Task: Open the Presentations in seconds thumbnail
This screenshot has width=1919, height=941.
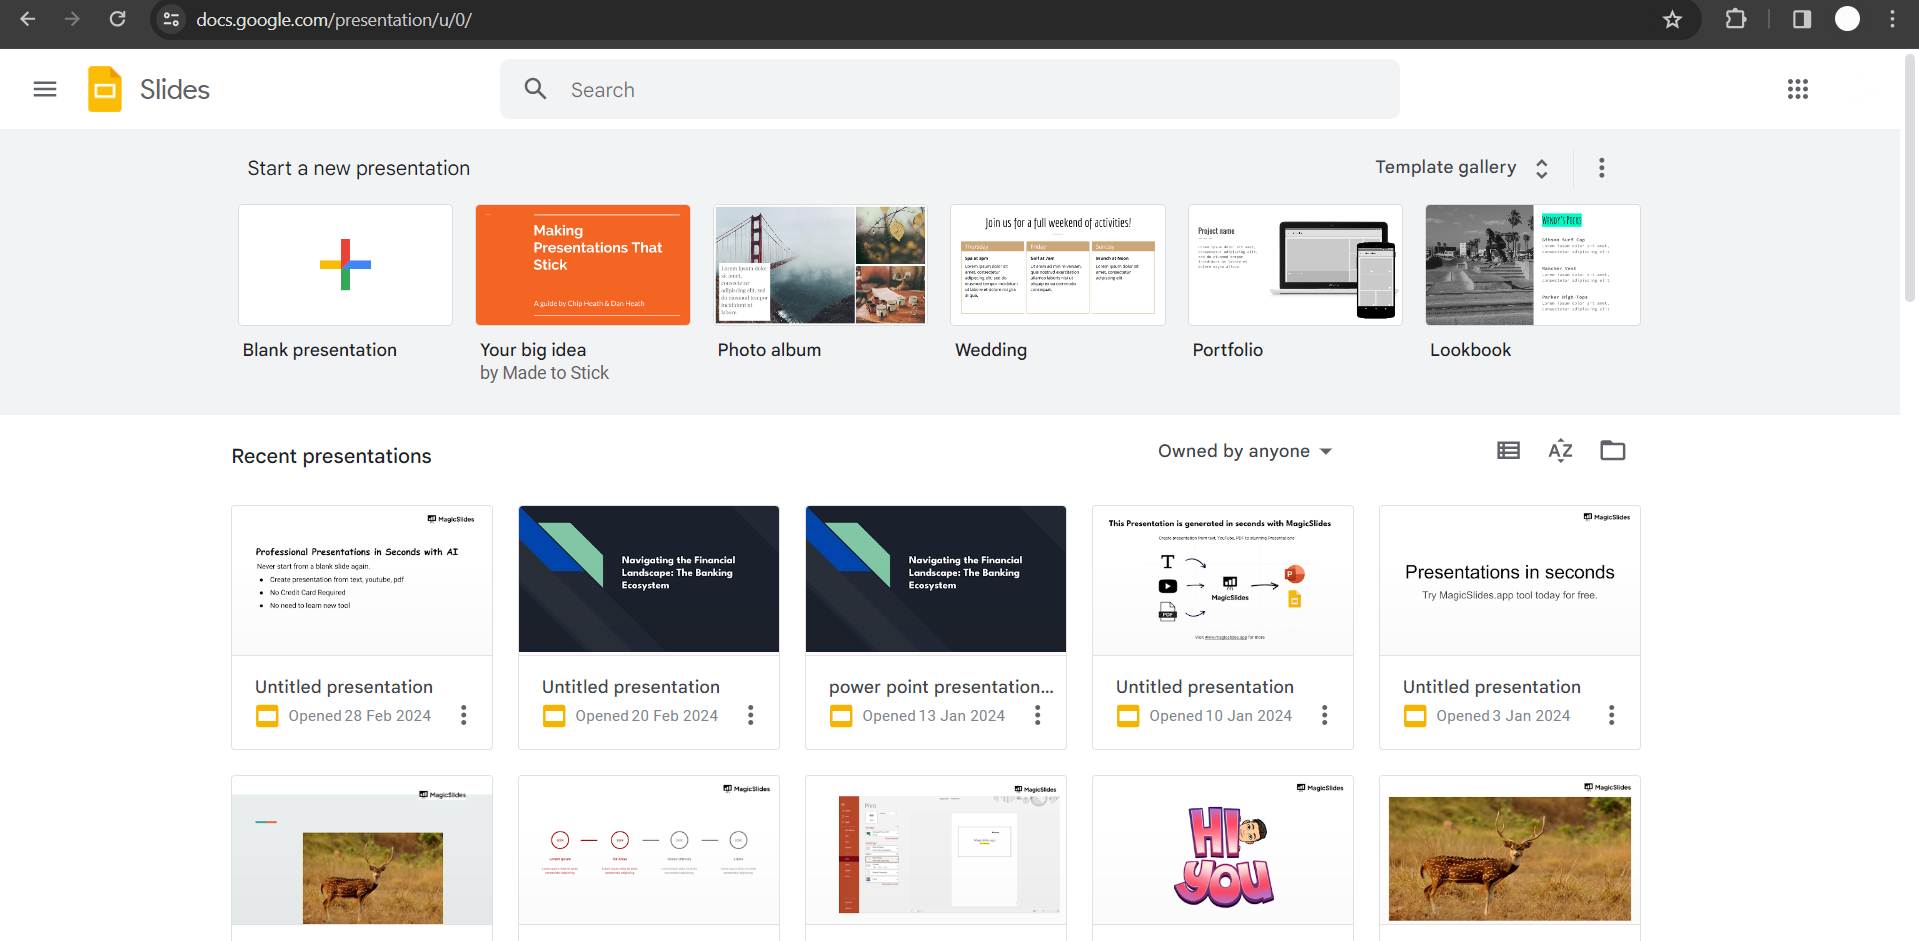Action: coord(1510,580)
